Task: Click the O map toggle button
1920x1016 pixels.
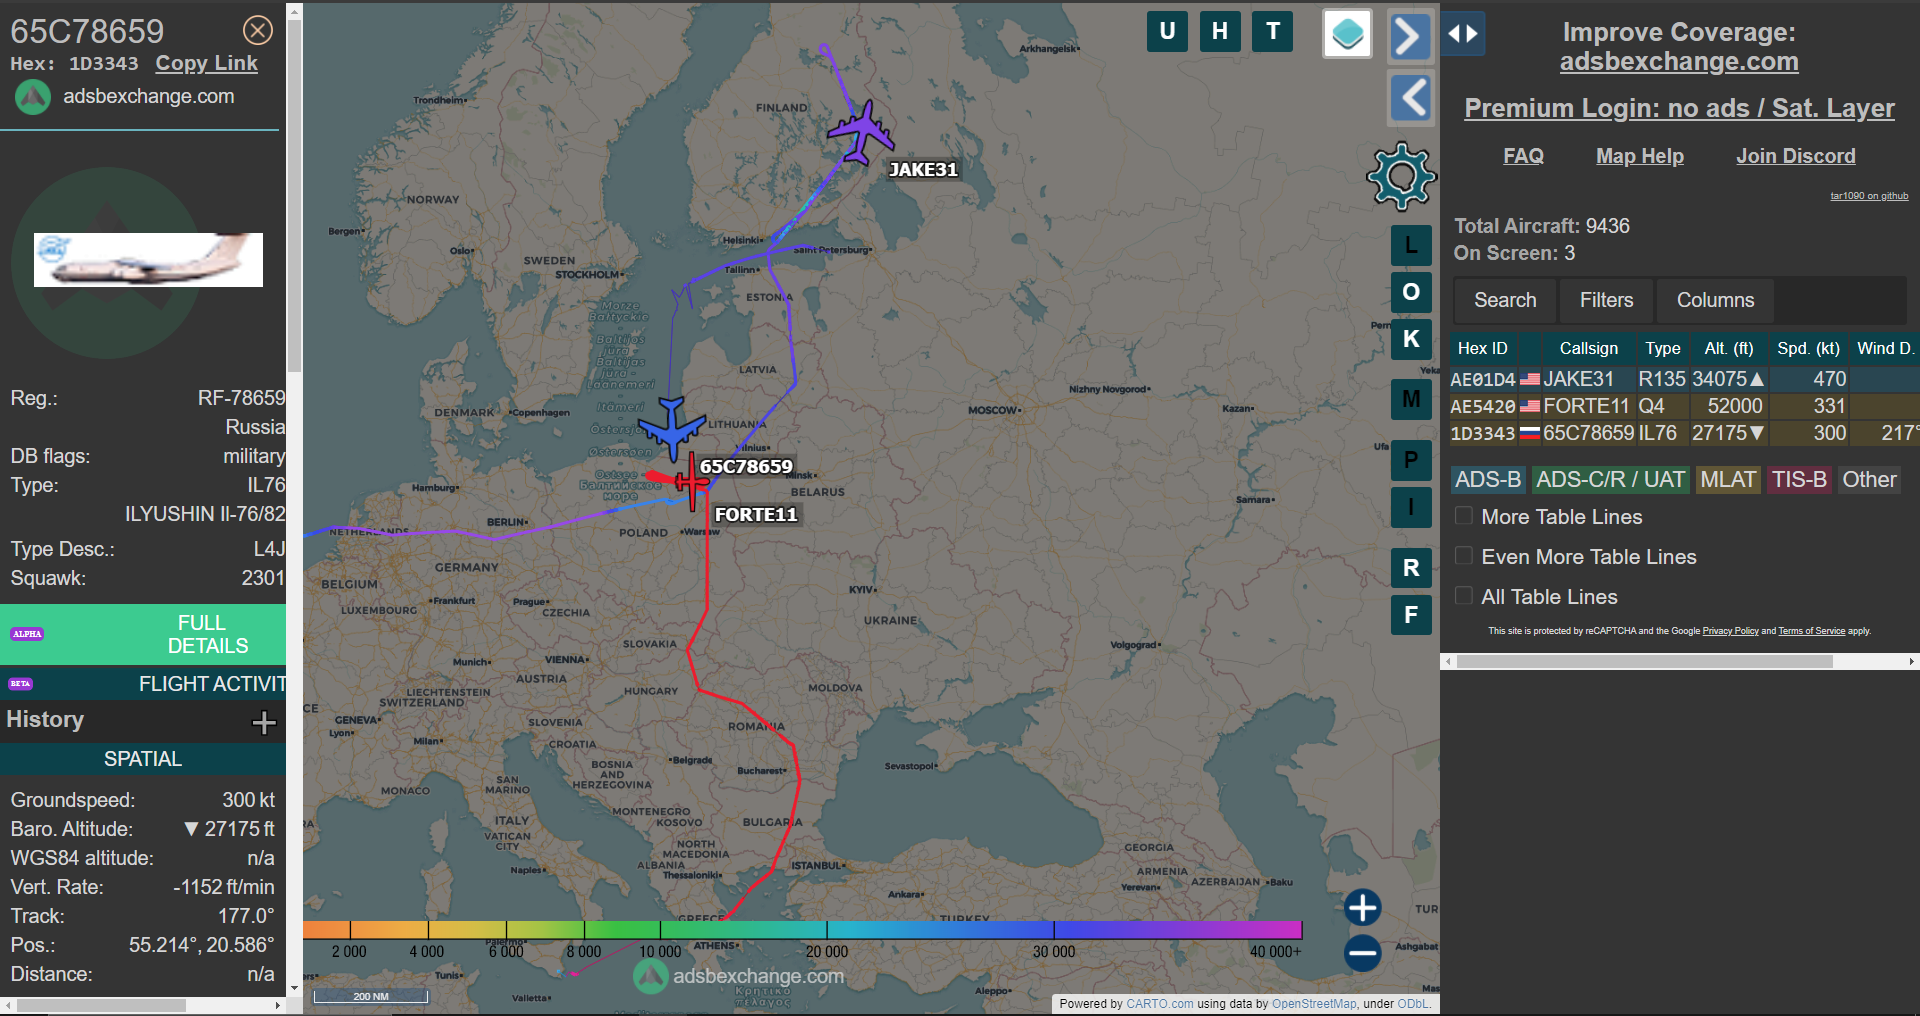Action: [1411, 292]
